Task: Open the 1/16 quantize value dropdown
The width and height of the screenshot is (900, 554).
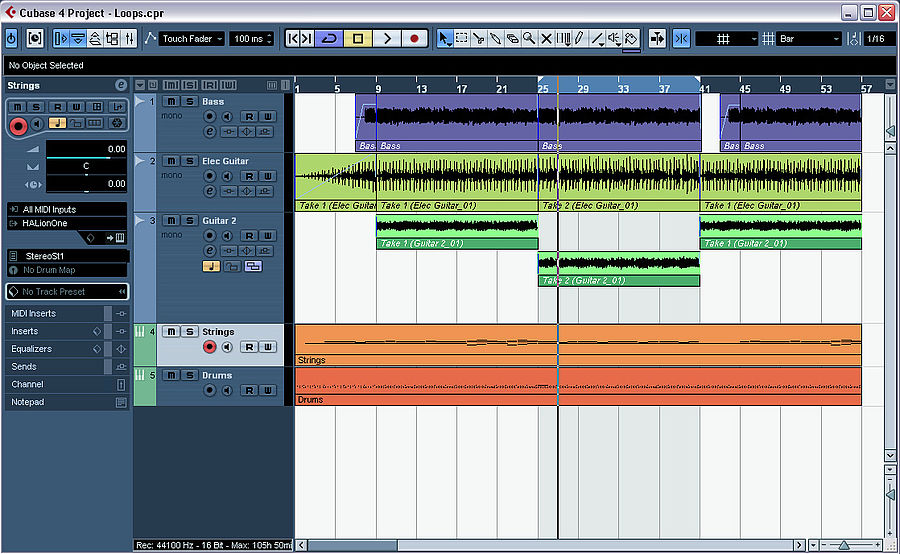Action: 878,38
